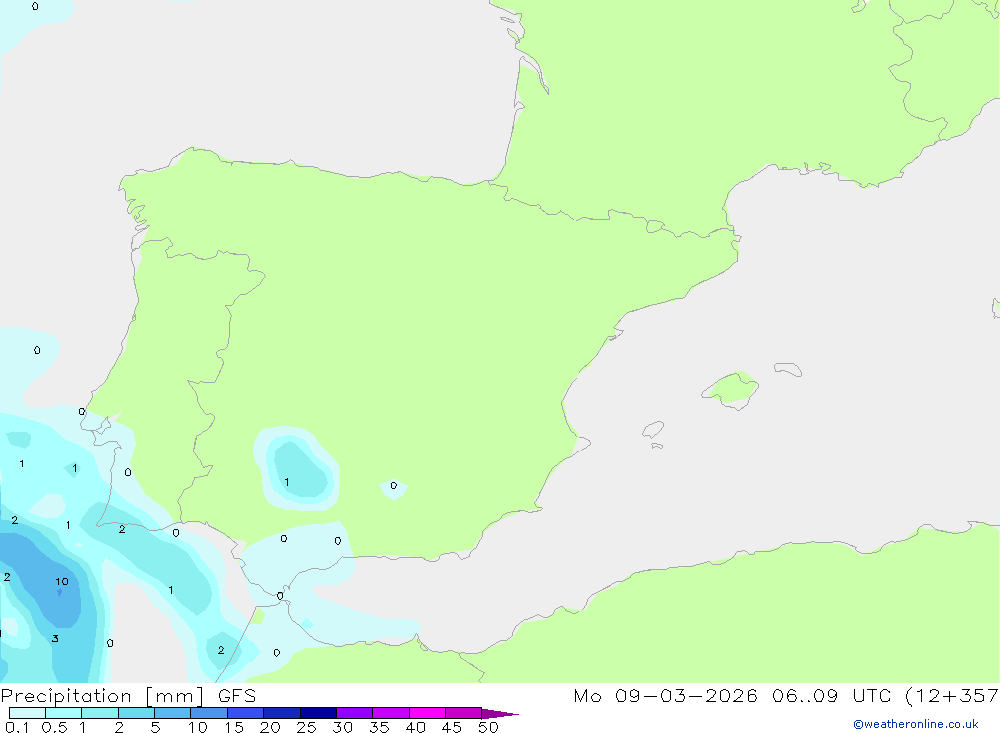Click the legend scale label '5'
The height and width of the screenshot is (733, 1000).
tap(155, 727)
